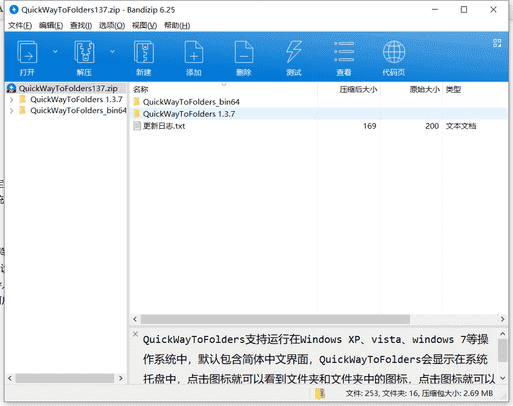Click the 代码页 (Code page) globe icon
Image resolution: width=513 pixels, height=406 pixels.
(x=394, y=52)
